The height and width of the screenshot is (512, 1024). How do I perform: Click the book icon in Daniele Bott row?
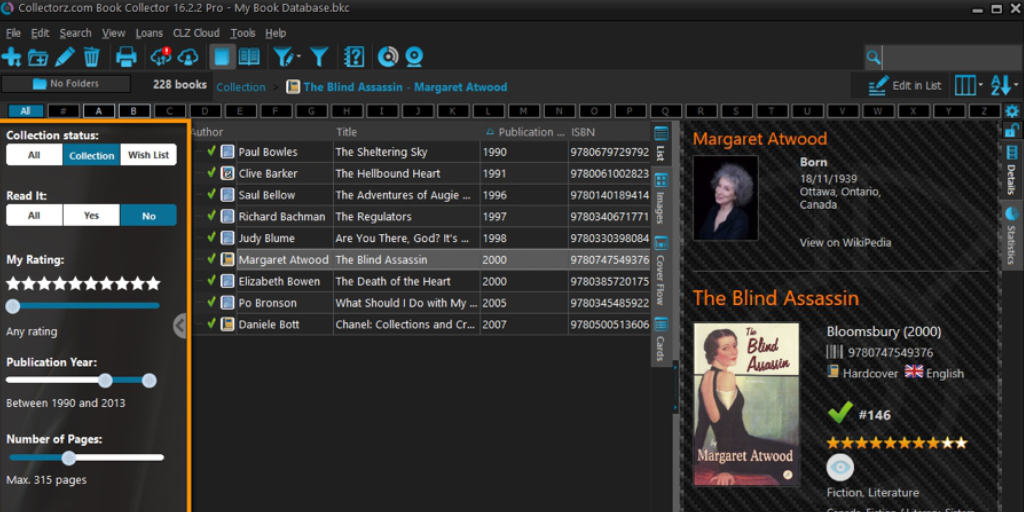tap(227, 324)
